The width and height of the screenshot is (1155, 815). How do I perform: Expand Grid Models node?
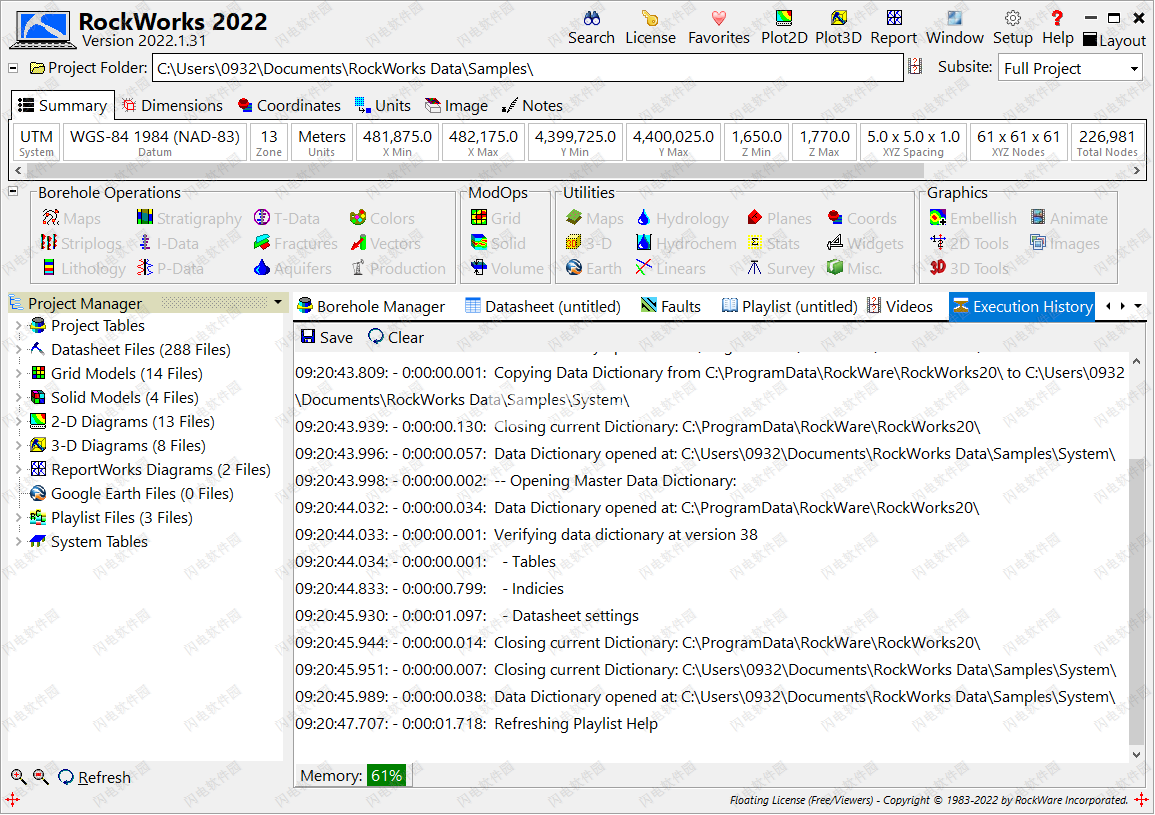tap(18, 373)
